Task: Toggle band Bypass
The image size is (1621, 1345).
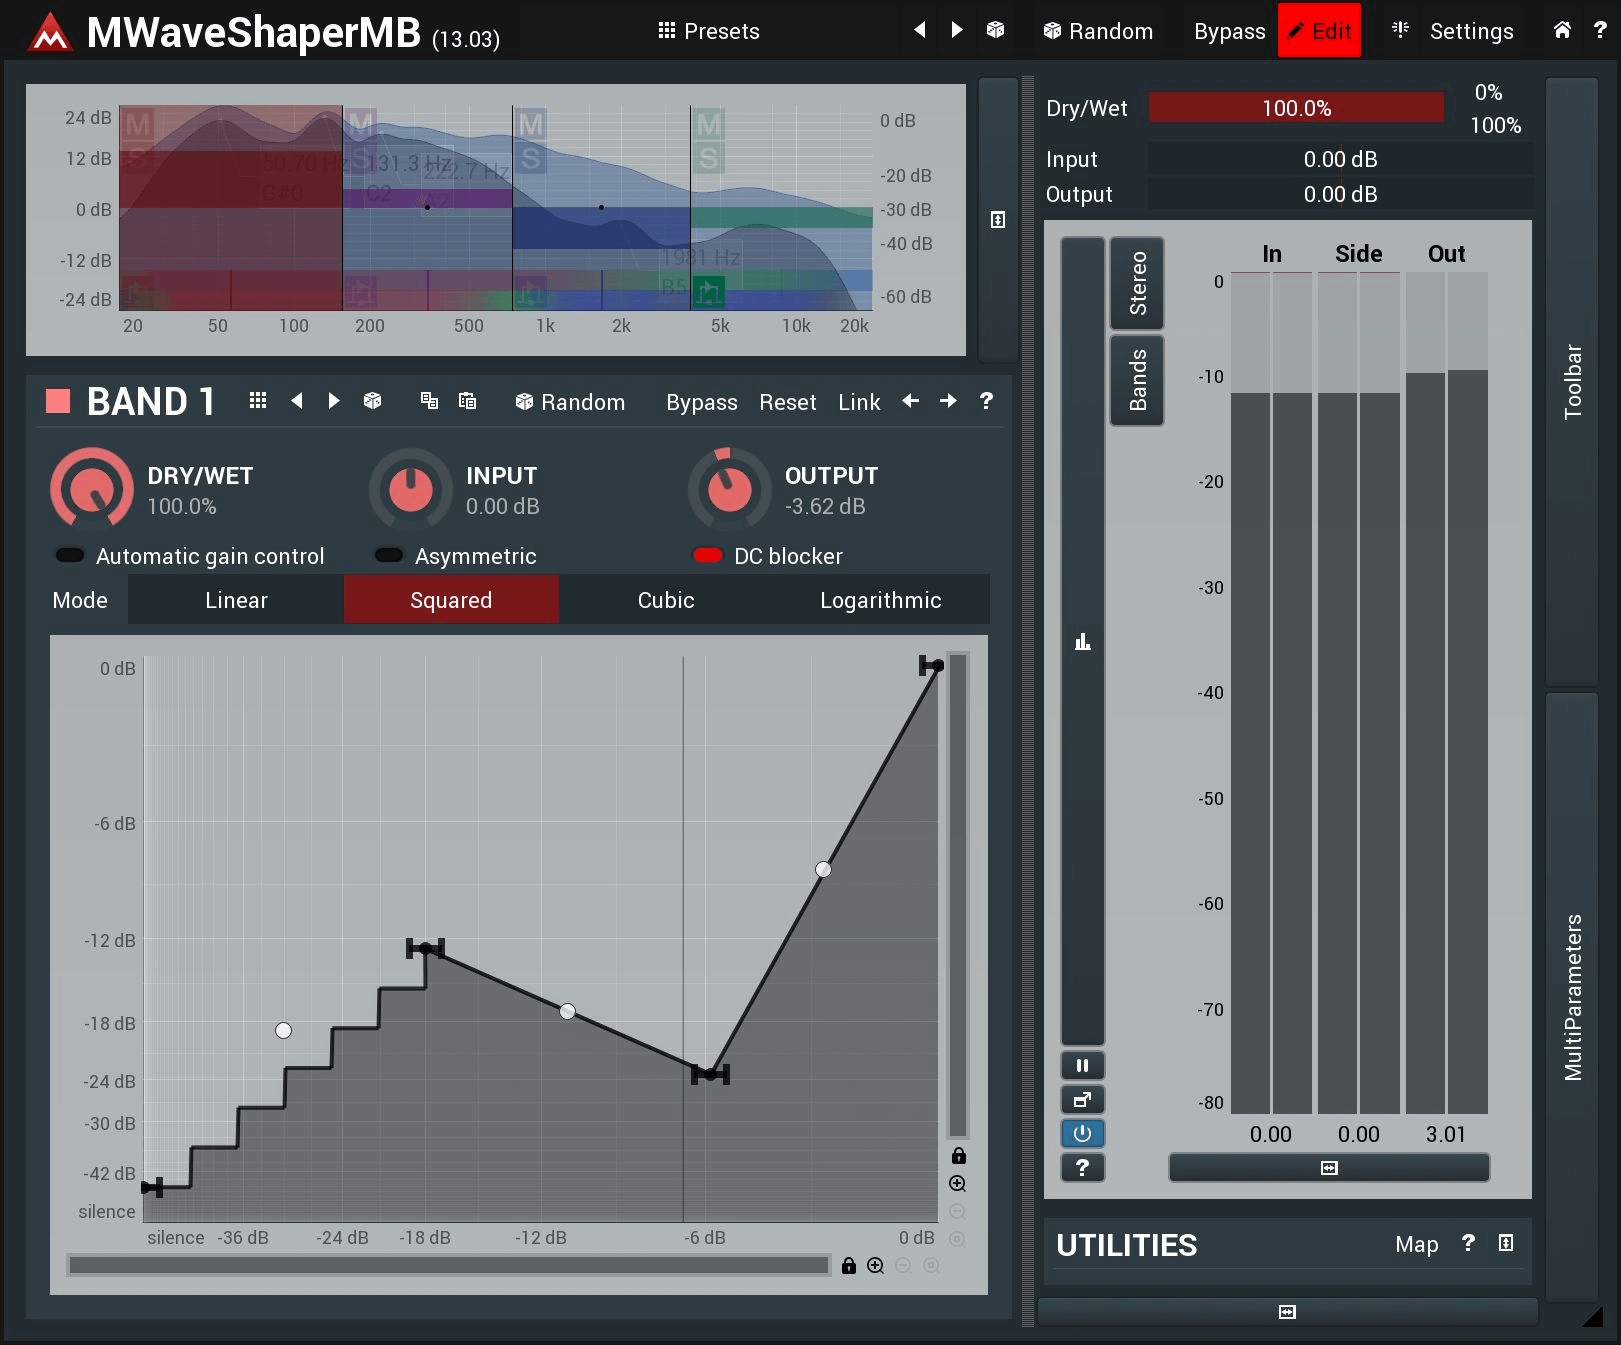Action: click(x=702, y=402)
